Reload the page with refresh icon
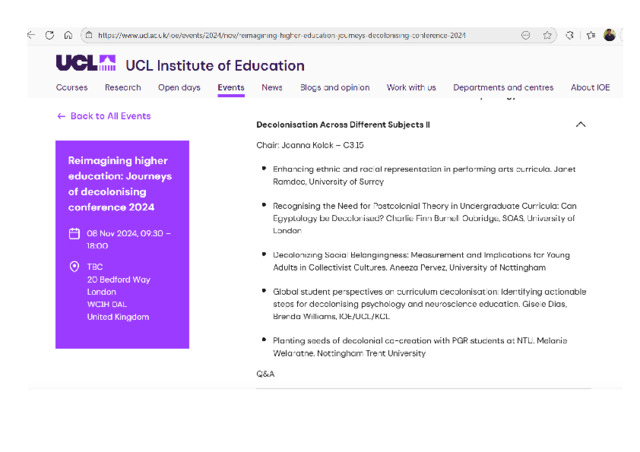The width and height of the screenshot is (640, 452). [50, 35]
